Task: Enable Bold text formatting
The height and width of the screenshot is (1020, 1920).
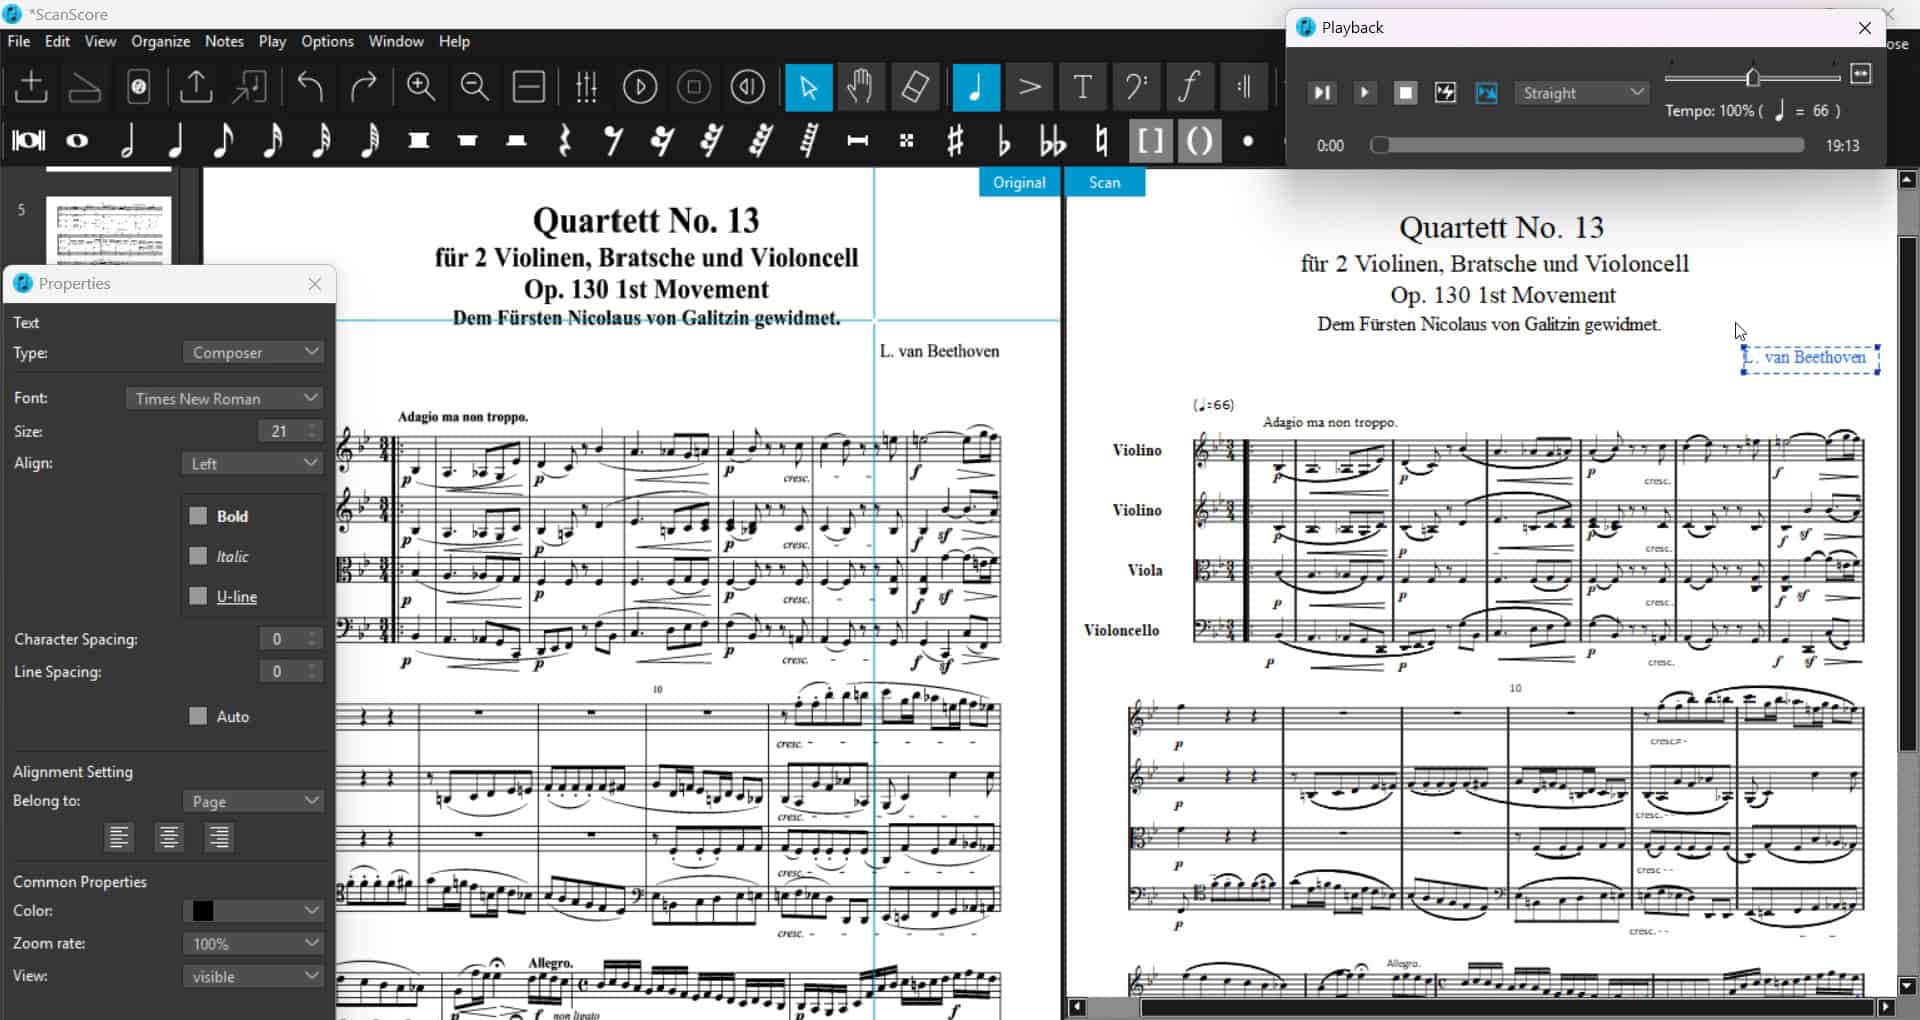Action: click(x=199, y=515)
